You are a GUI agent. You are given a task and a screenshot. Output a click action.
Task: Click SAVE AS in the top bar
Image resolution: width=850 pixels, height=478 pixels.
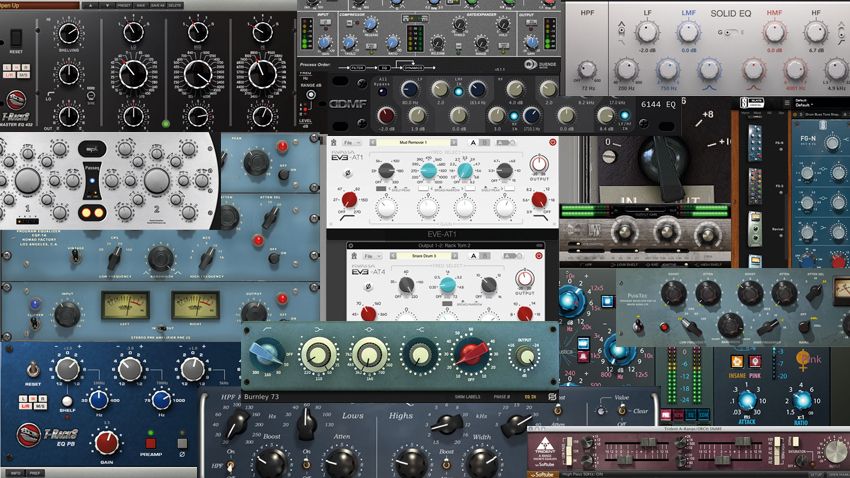point(158,5)
